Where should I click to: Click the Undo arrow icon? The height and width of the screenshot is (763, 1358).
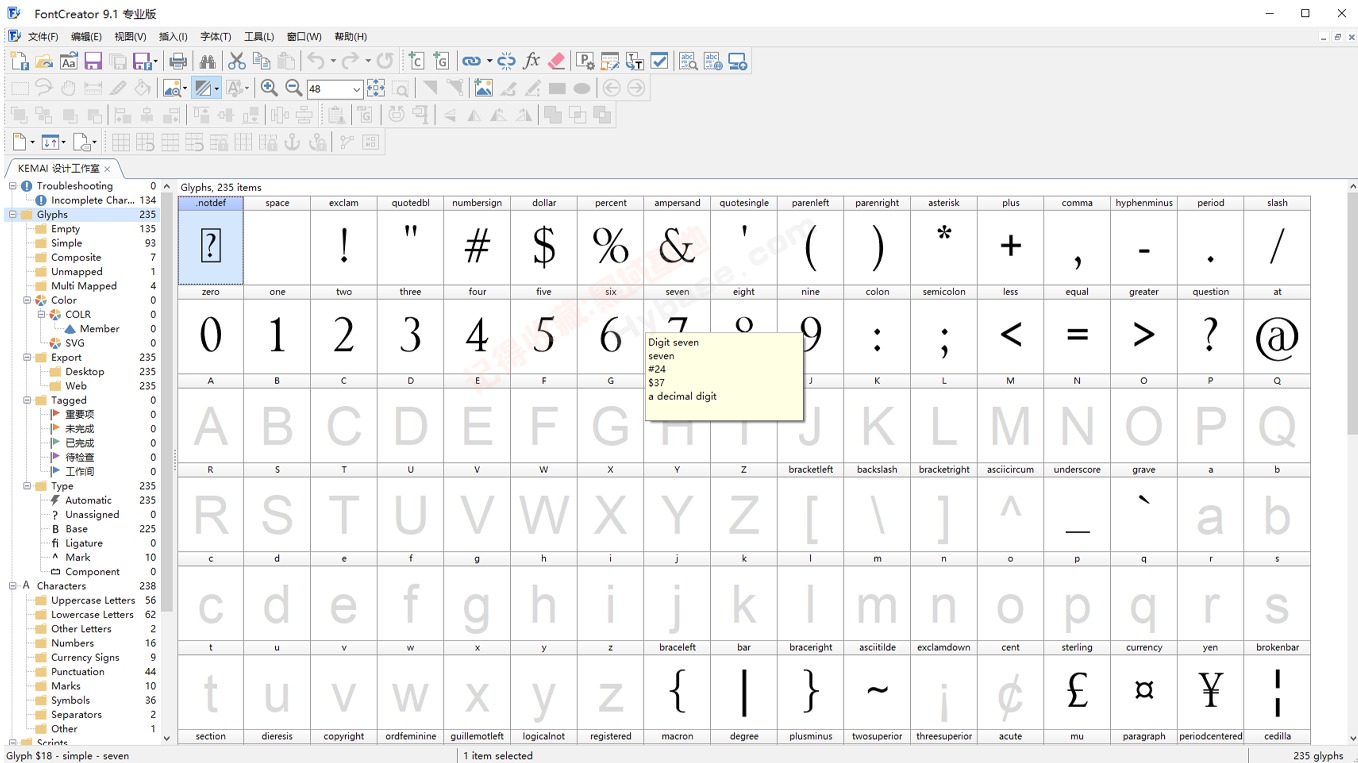317,60
